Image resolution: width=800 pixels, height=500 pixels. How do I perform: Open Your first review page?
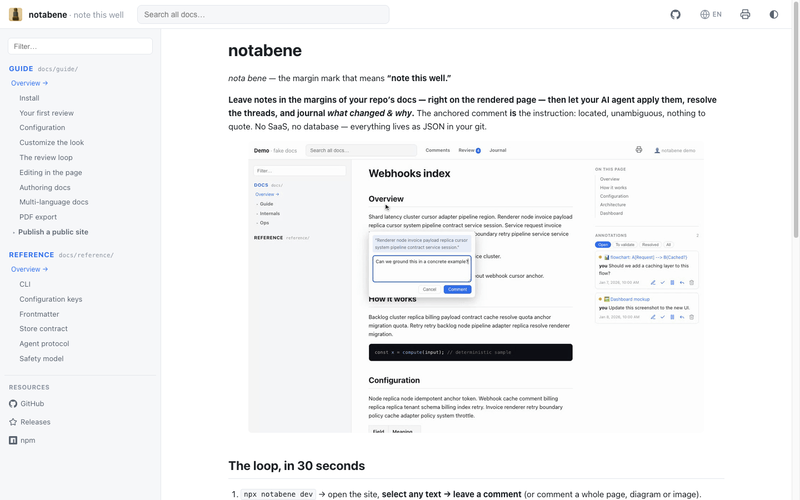(x=46, y=113)
